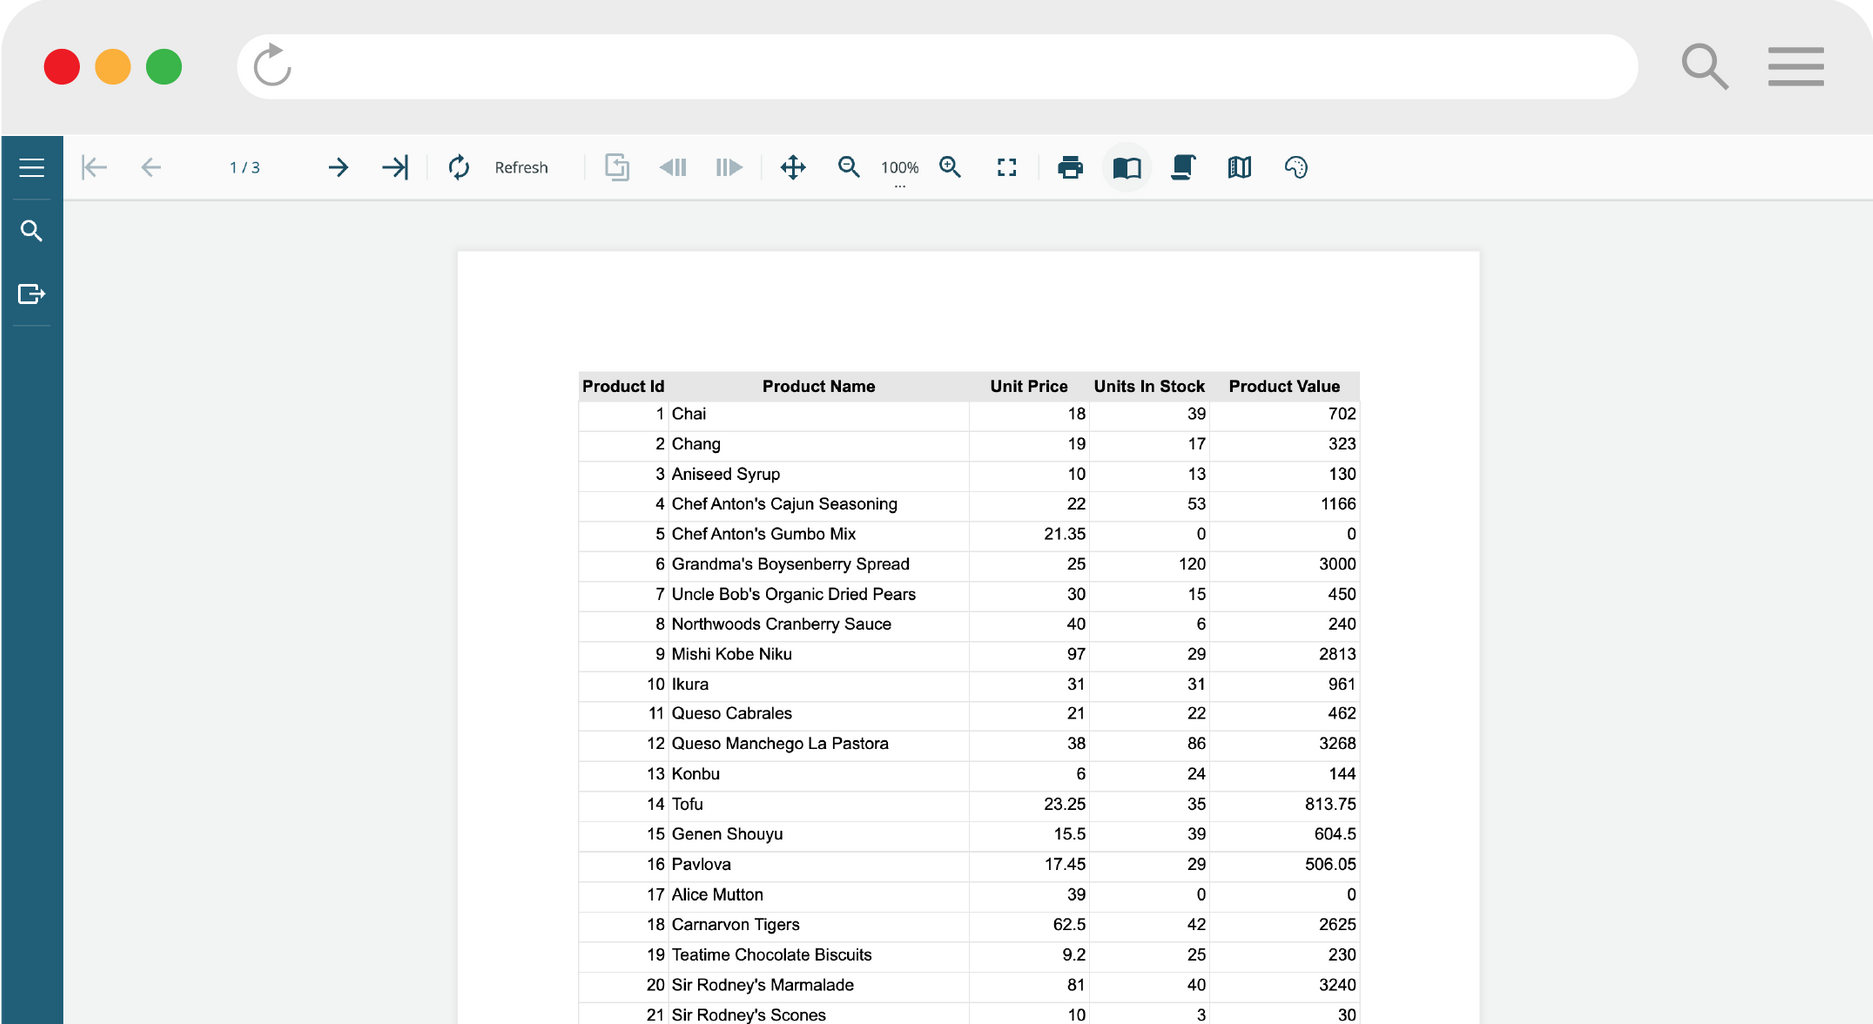
Task: Open the 100% zoom level dropdown
Action: tap(900, 169)
